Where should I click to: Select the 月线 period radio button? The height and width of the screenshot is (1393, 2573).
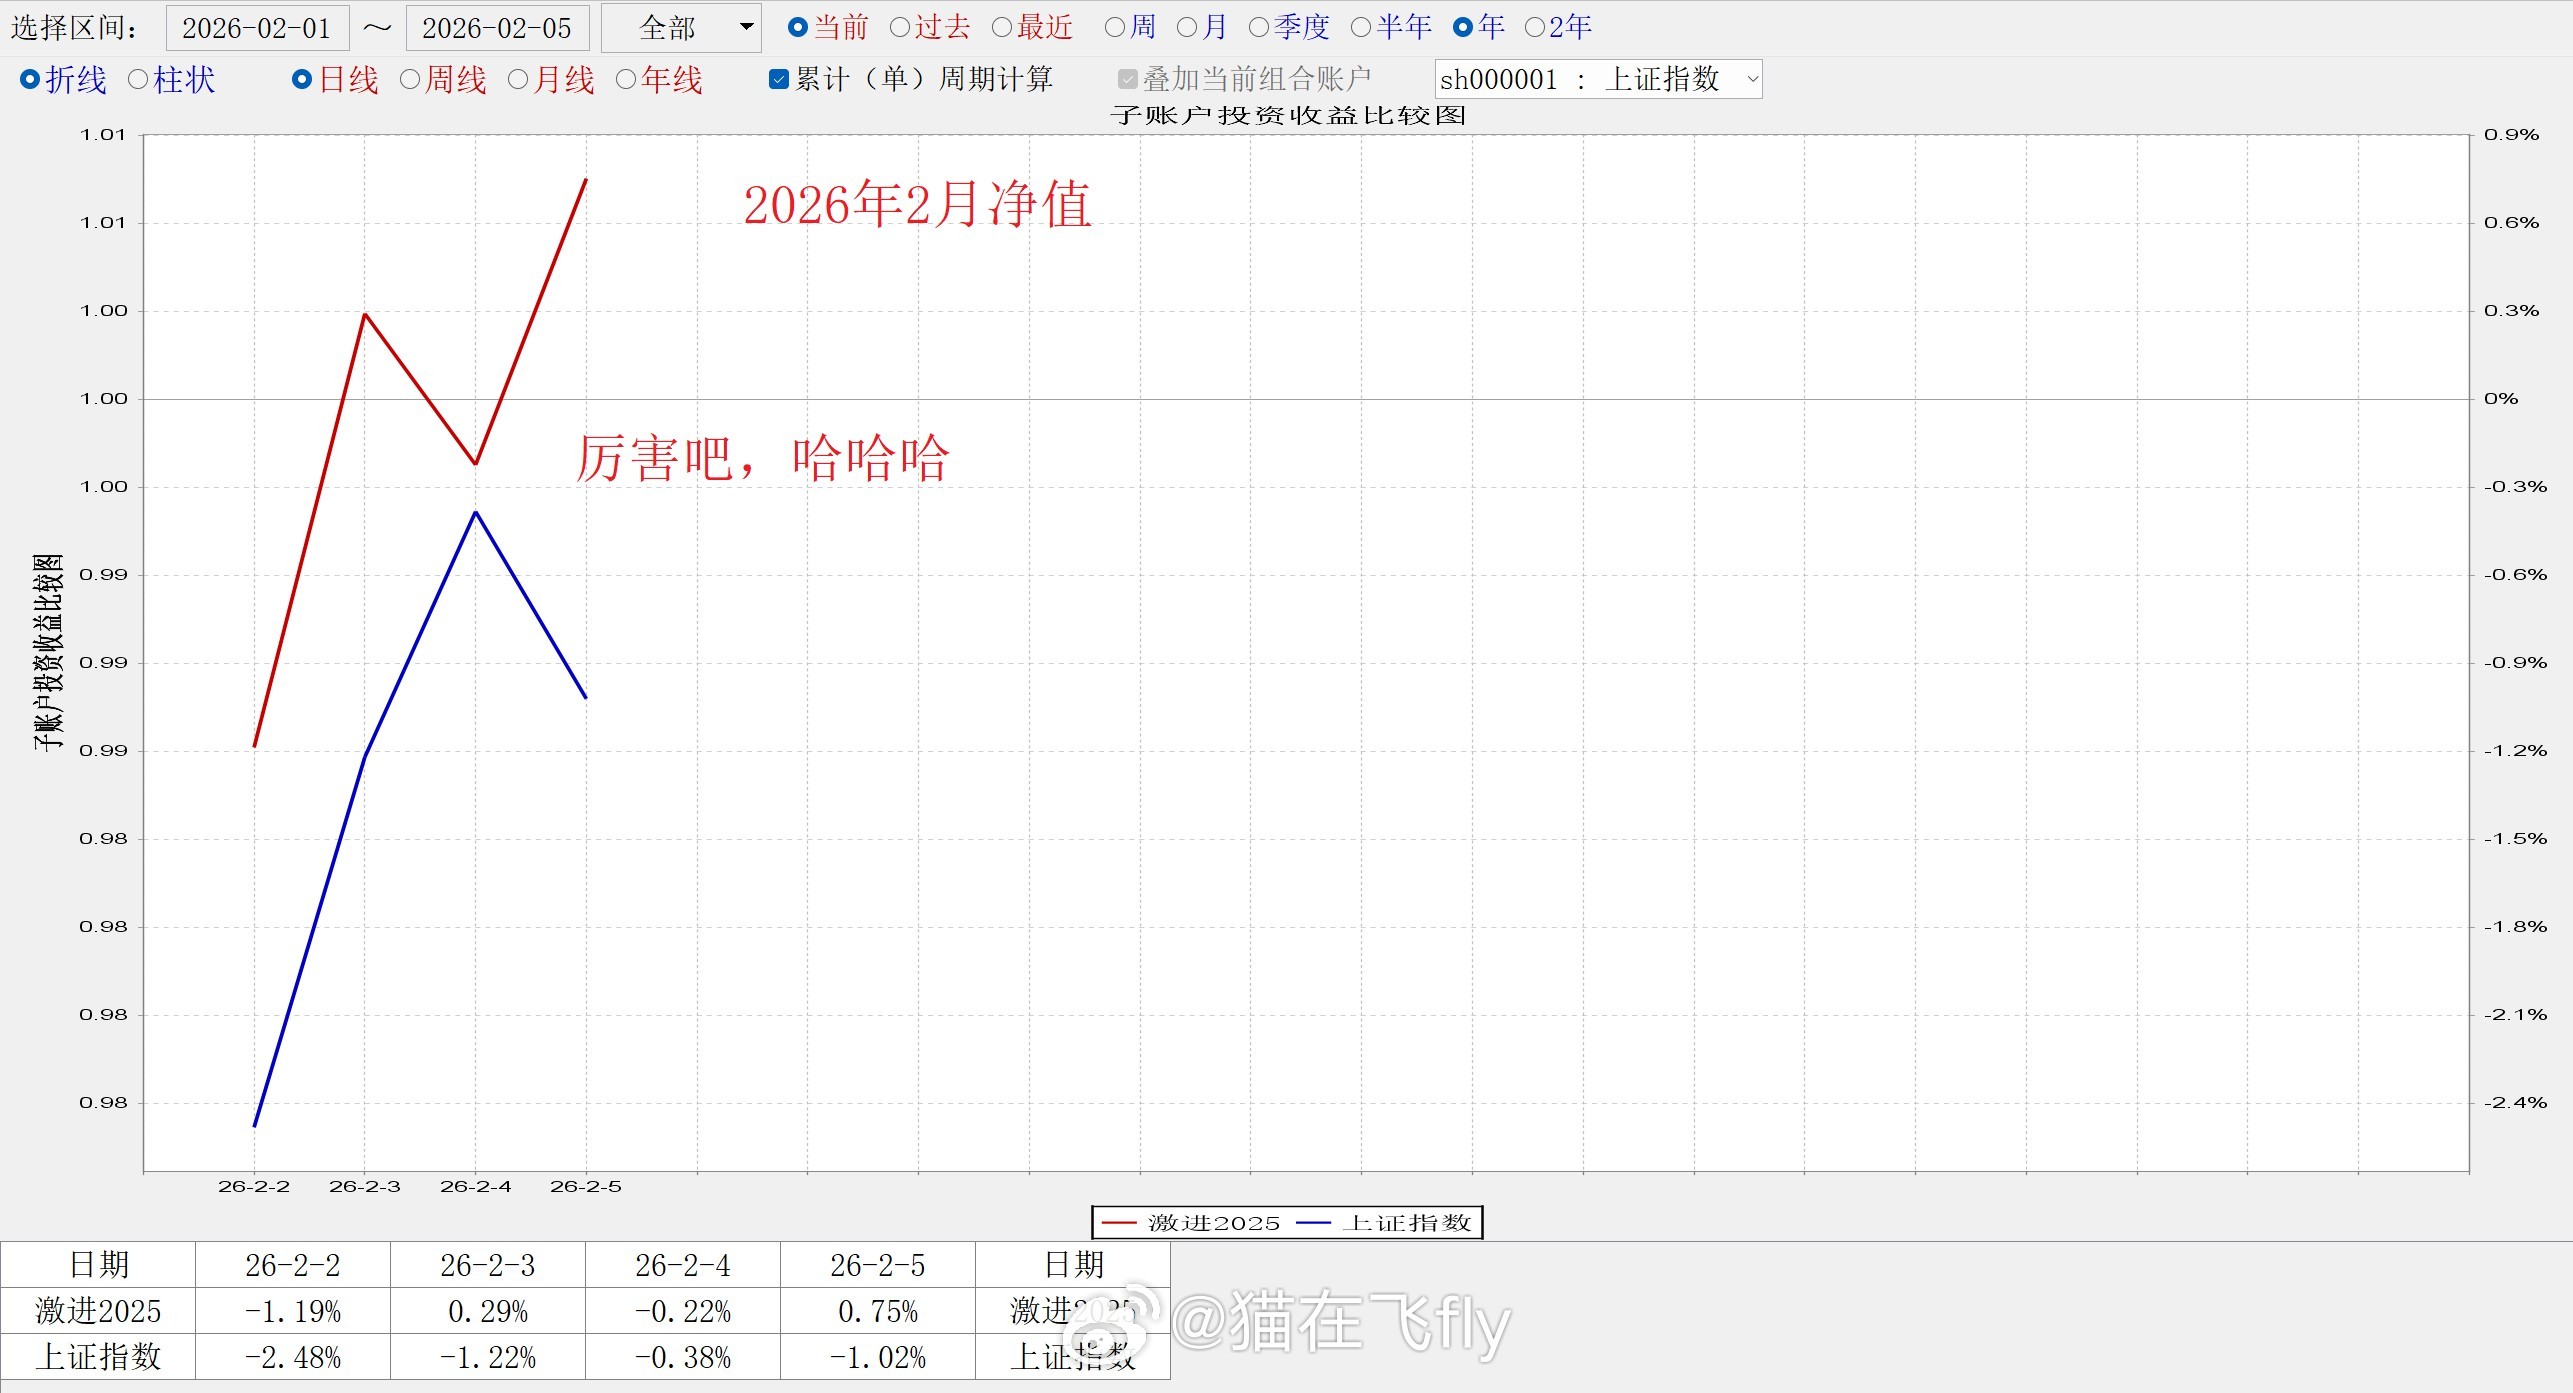point(518,79)
